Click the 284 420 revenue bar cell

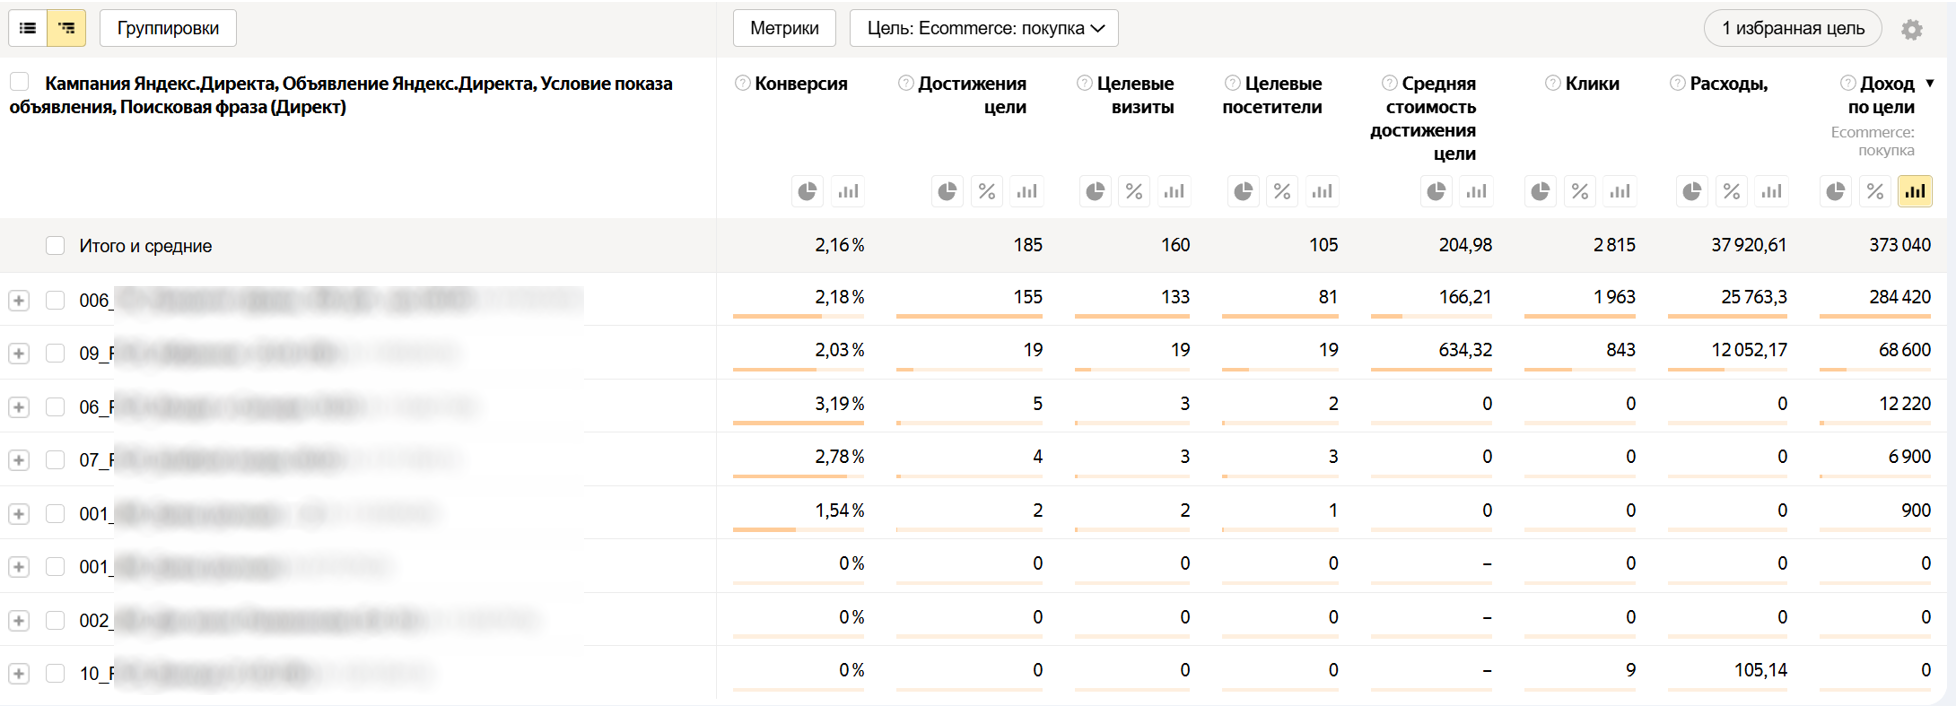click(x=1875, y=298)
